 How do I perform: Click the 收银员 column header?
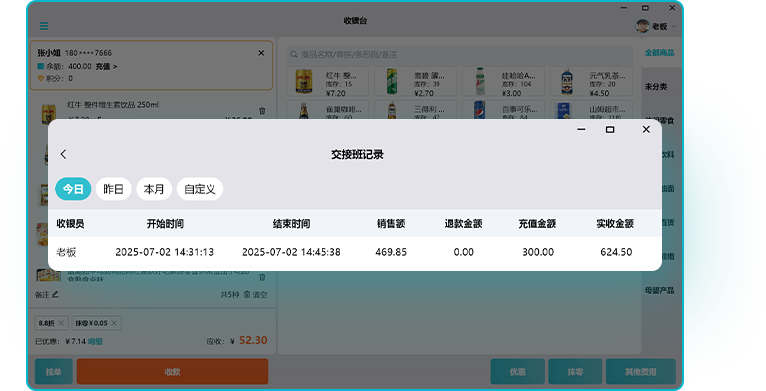click(x=70, y=224)
